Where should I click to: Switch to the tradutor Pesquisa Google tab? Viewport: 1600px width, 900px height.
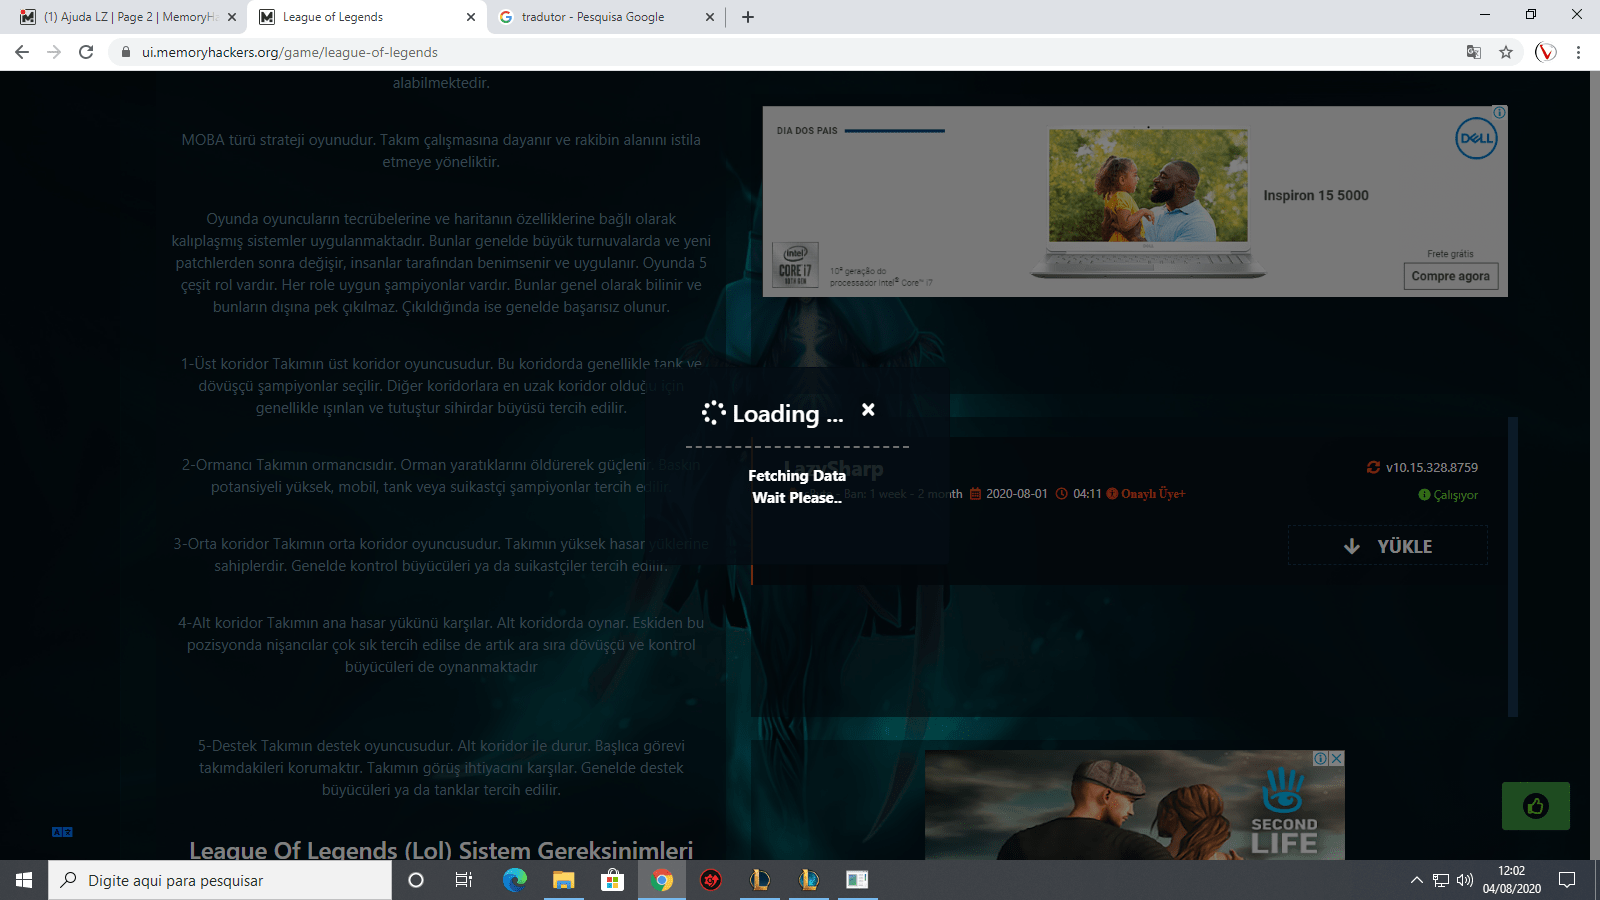[x=606, y=17]
